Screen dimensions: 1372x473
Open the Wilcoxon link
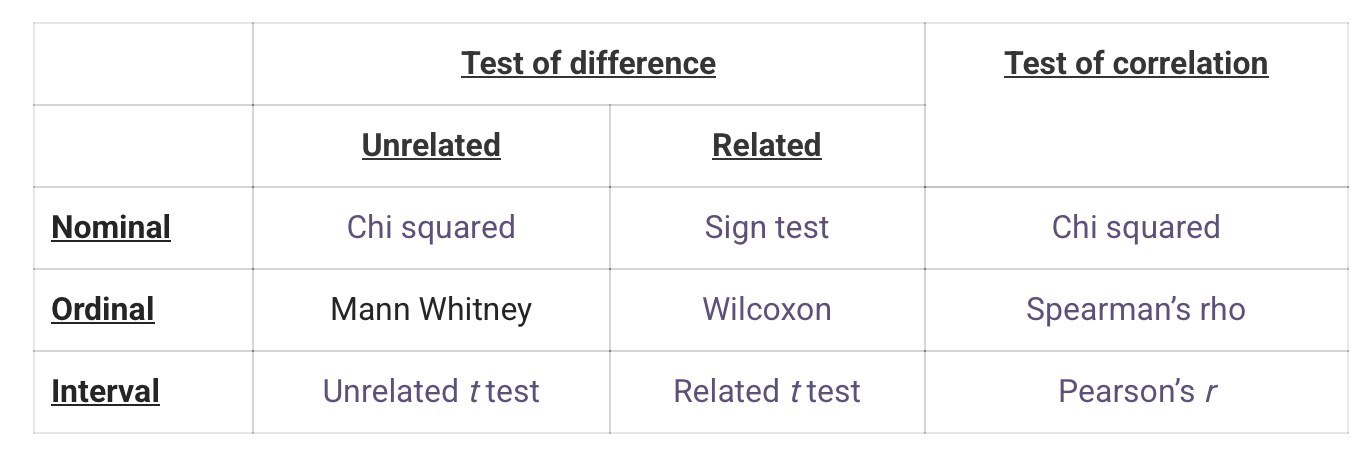[x=767, y=309]
